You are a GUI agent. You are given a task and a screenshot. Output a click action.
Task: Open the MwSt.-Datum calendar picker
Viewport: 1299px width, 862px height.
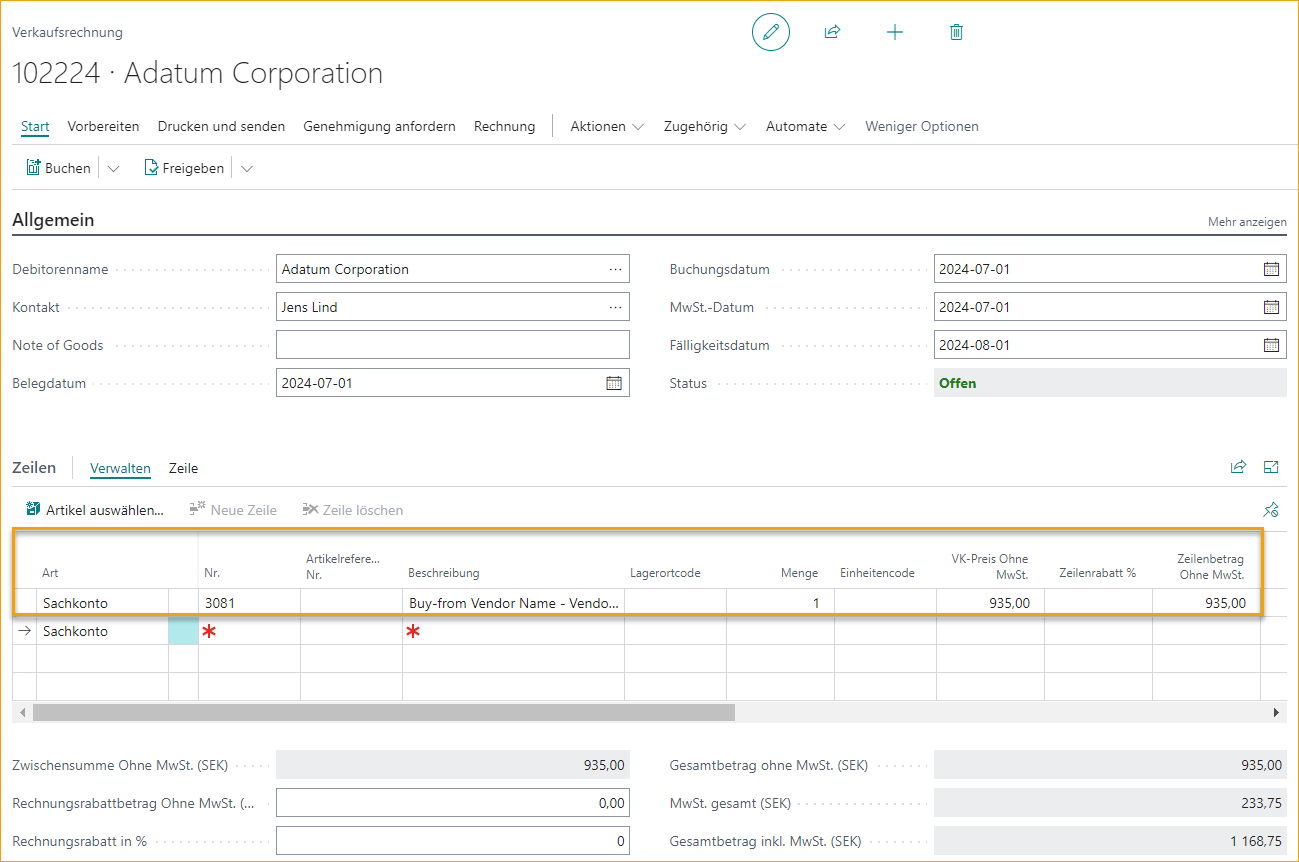click(x=1271, y=307)
